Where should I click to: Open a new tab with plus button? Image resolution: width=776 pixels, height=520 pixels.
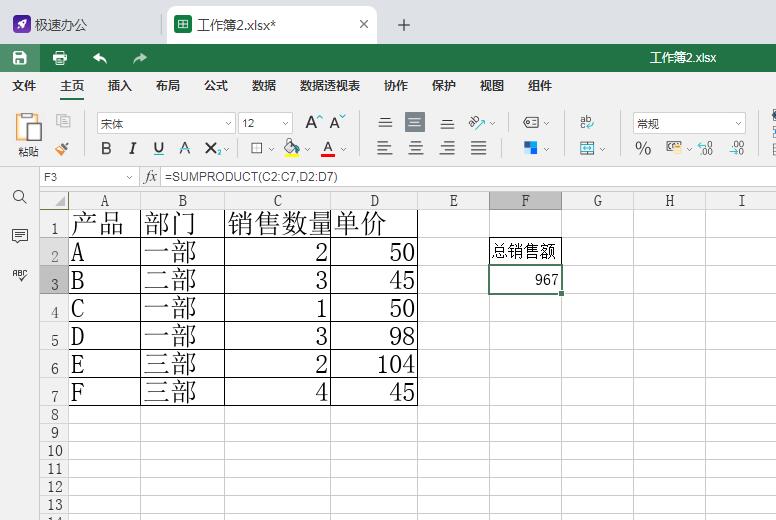click(404, 25)
